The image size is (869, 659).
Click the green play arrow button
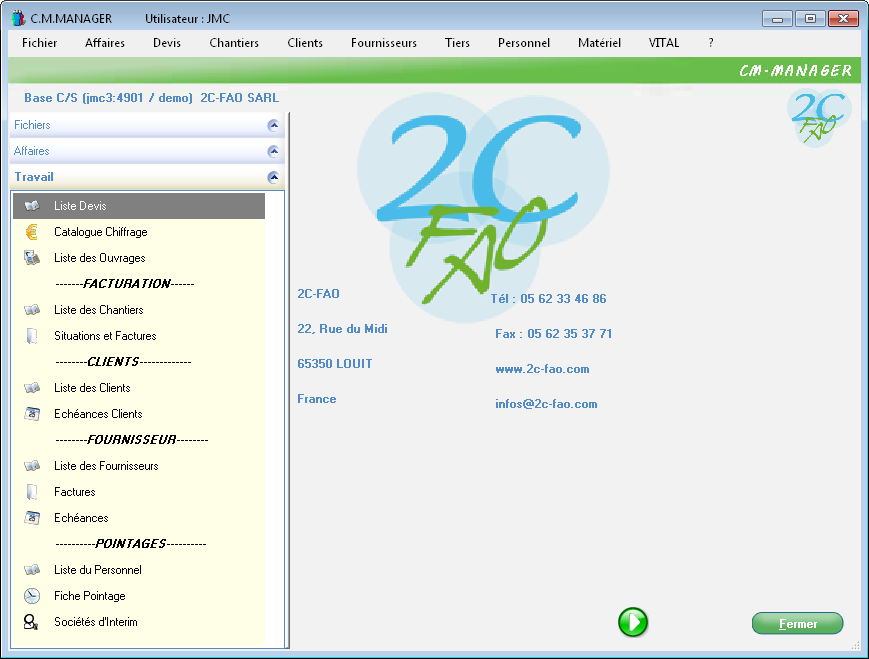[x=633, y=622]
